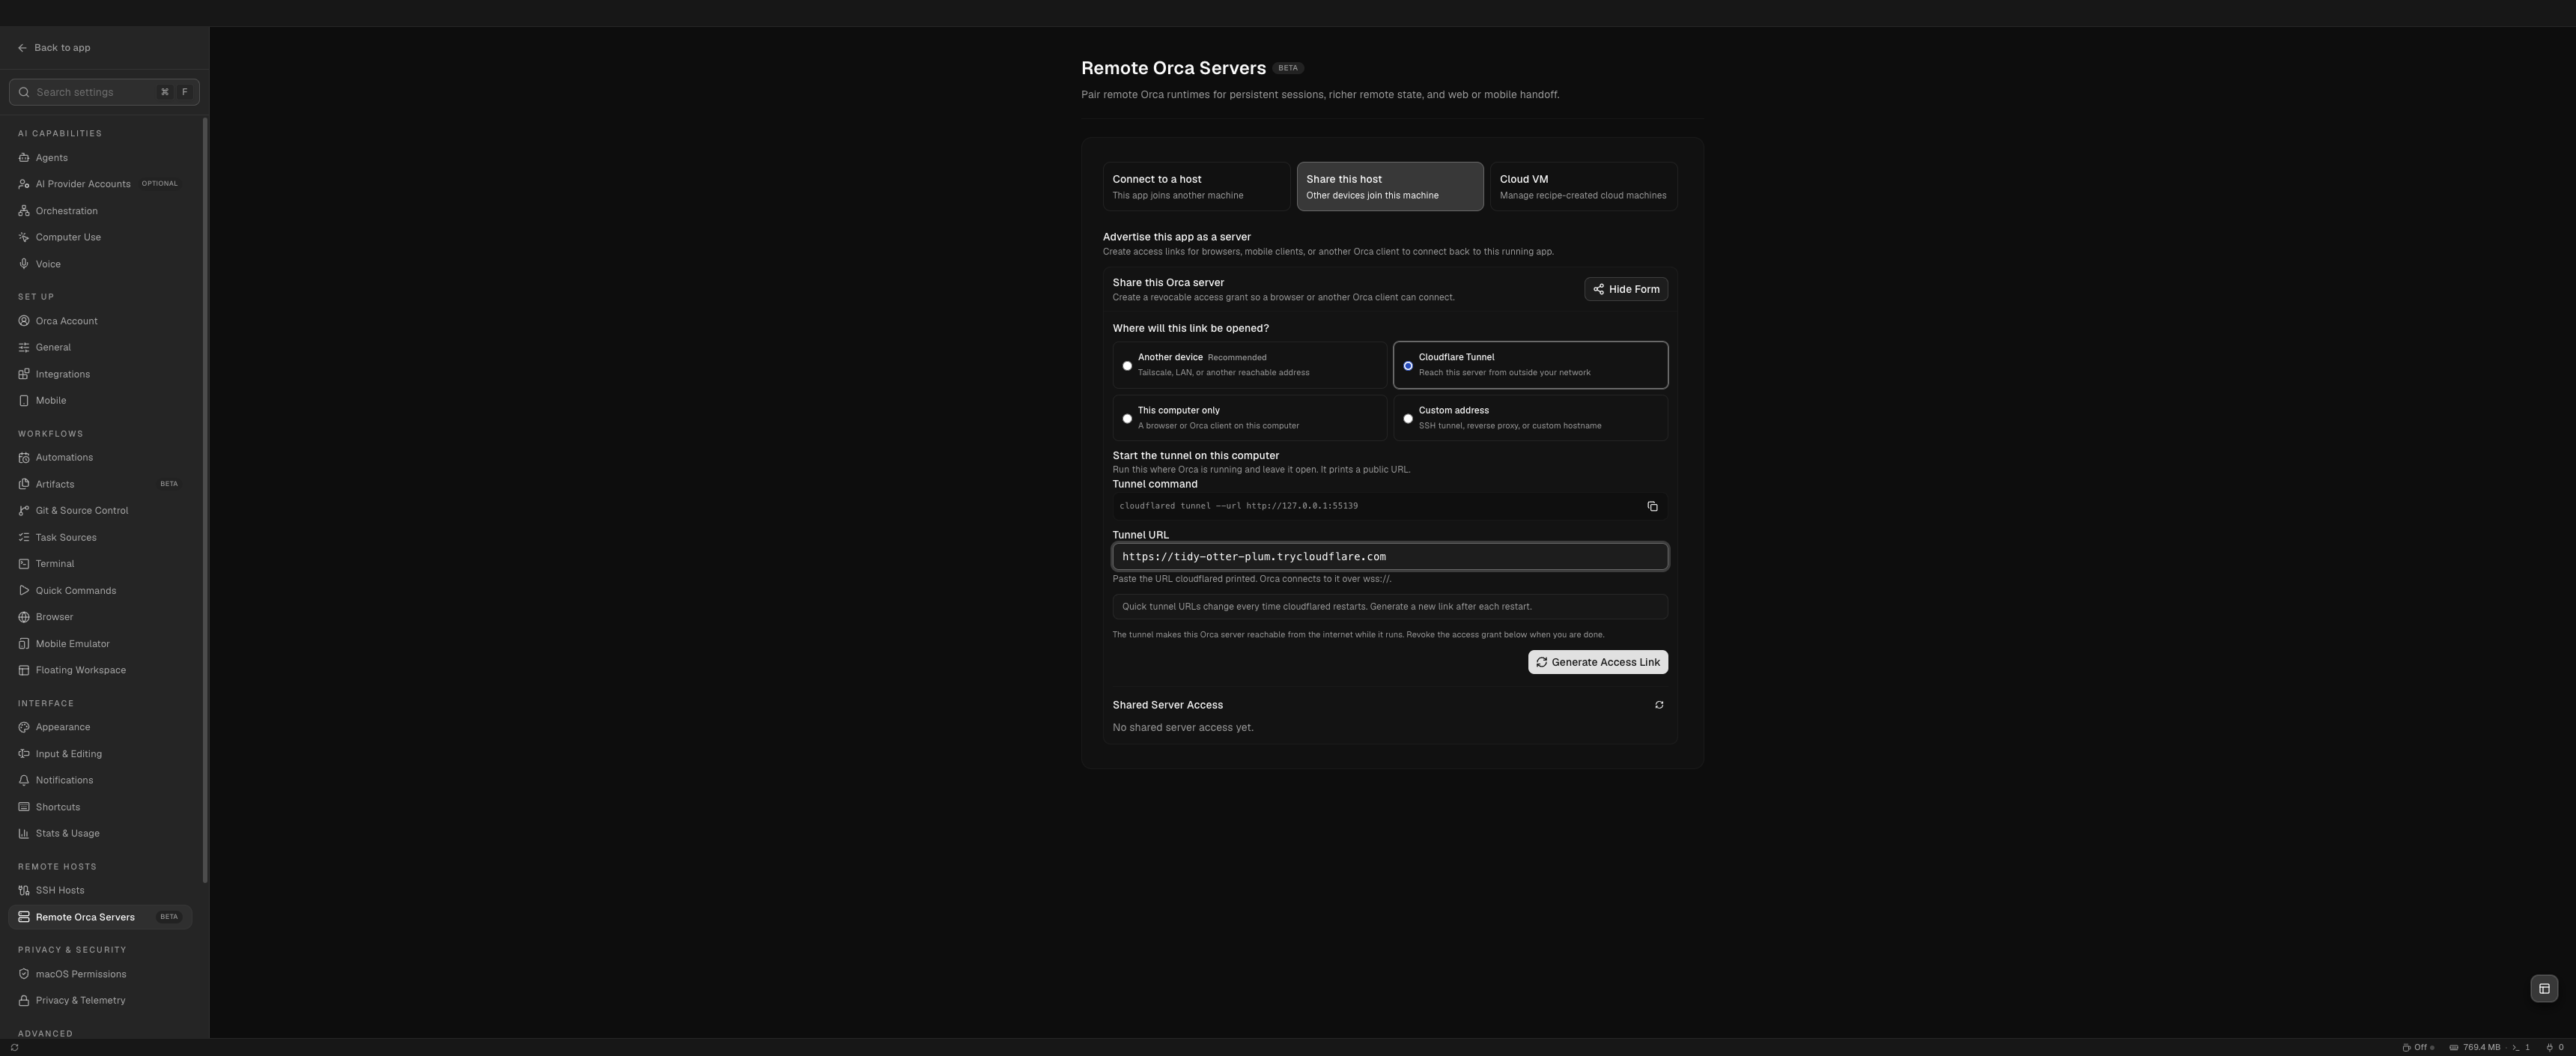Open Stats & Usage settings
Image resolution: width=2576 pixels, height=1056 pixels.
click(100, 833)
